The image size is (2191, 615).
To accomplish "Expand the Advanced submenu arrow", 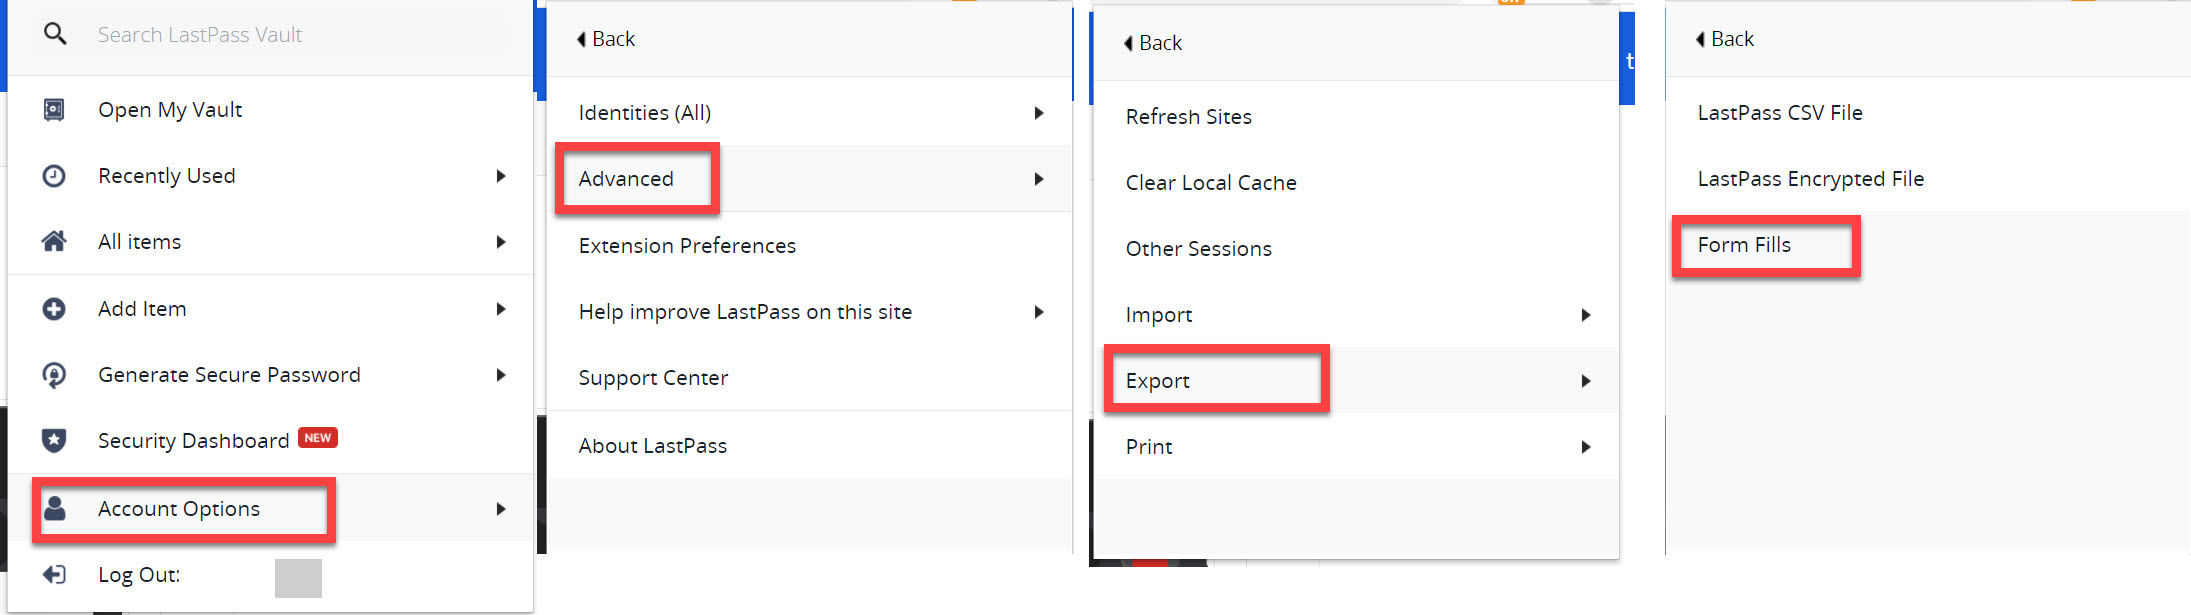I will (x=1039, y=179).
